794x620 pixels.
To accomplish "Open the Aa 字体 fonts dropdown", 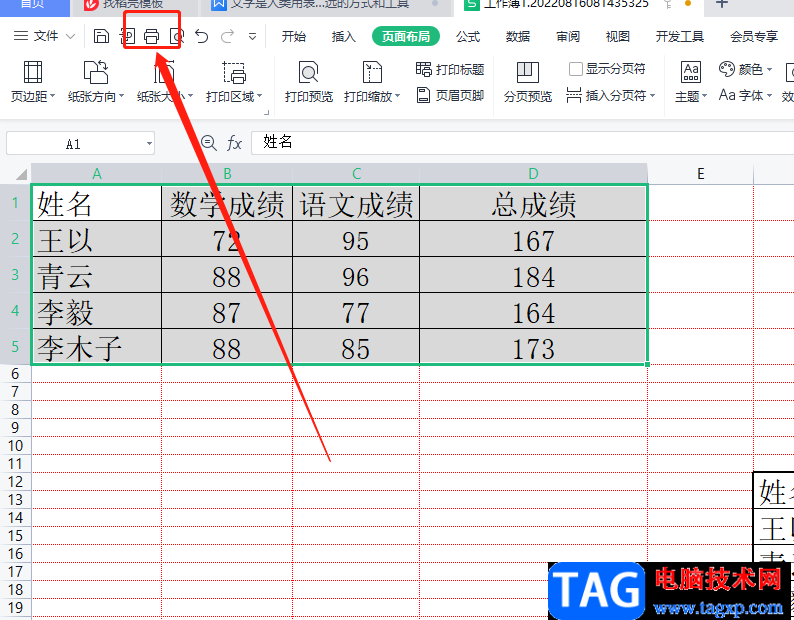I will click(745, 95).
